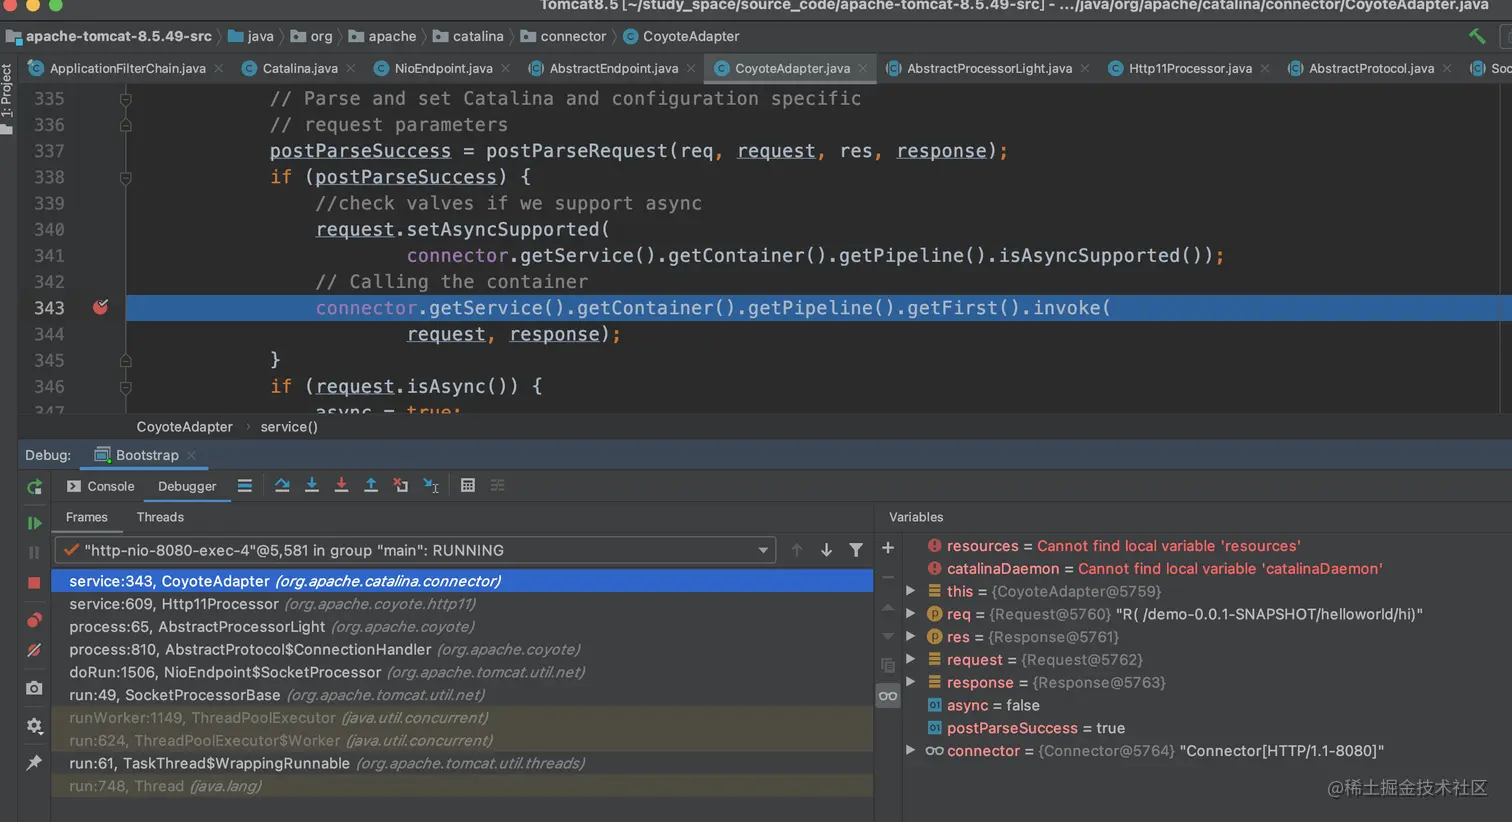The width and height of the screenshot is (1512, 822).
Task: Click the 'service()' method breadcrumb
Action: click(289, 427)
